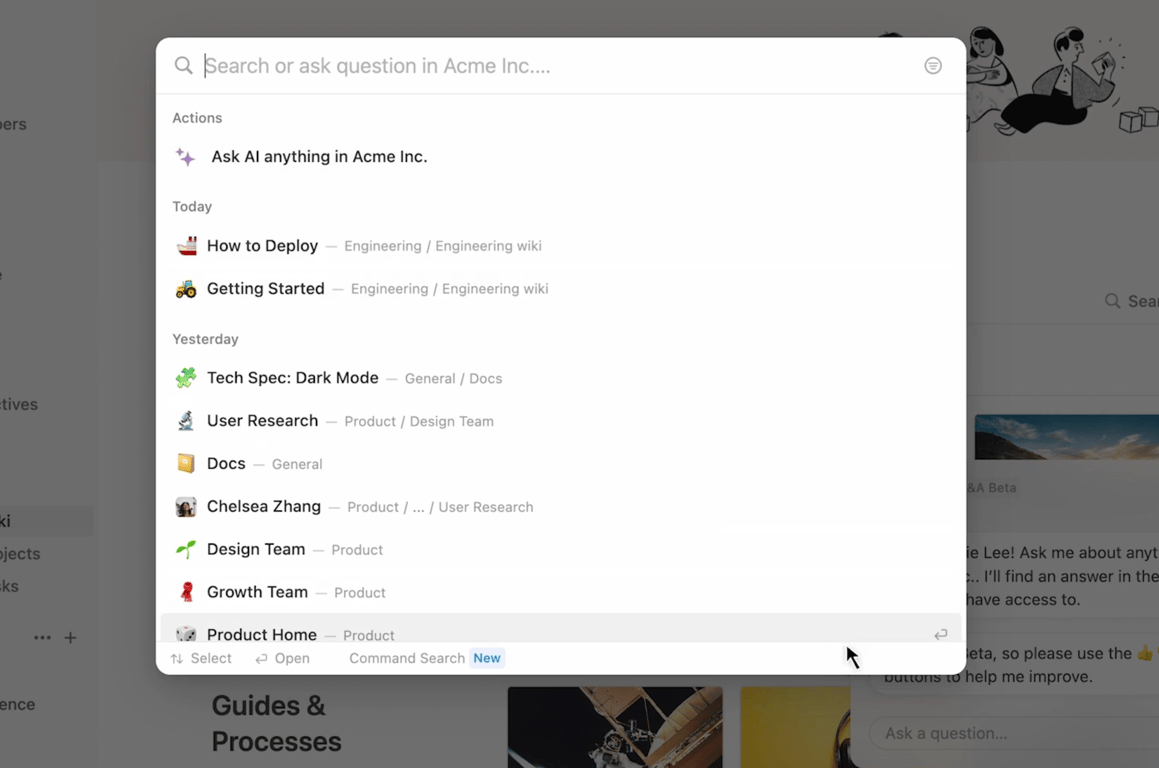
Task: Click the landscape banner image in chat panel
Action: point(1067,437)
